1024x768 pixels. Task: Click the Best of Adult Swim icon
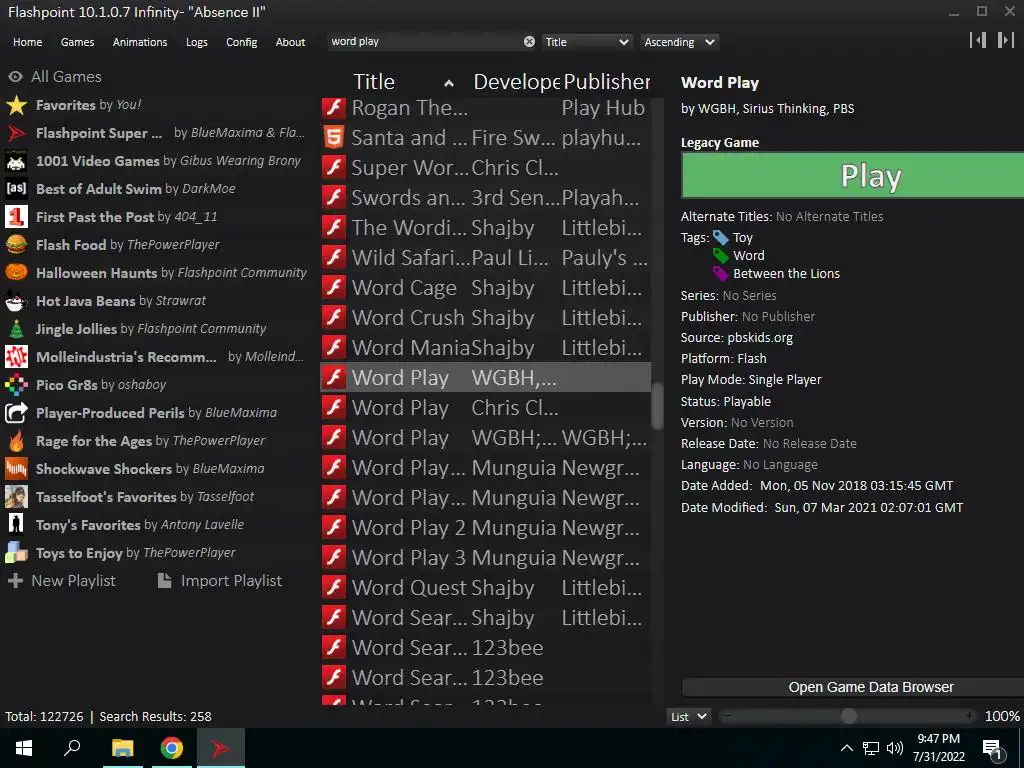16,189
